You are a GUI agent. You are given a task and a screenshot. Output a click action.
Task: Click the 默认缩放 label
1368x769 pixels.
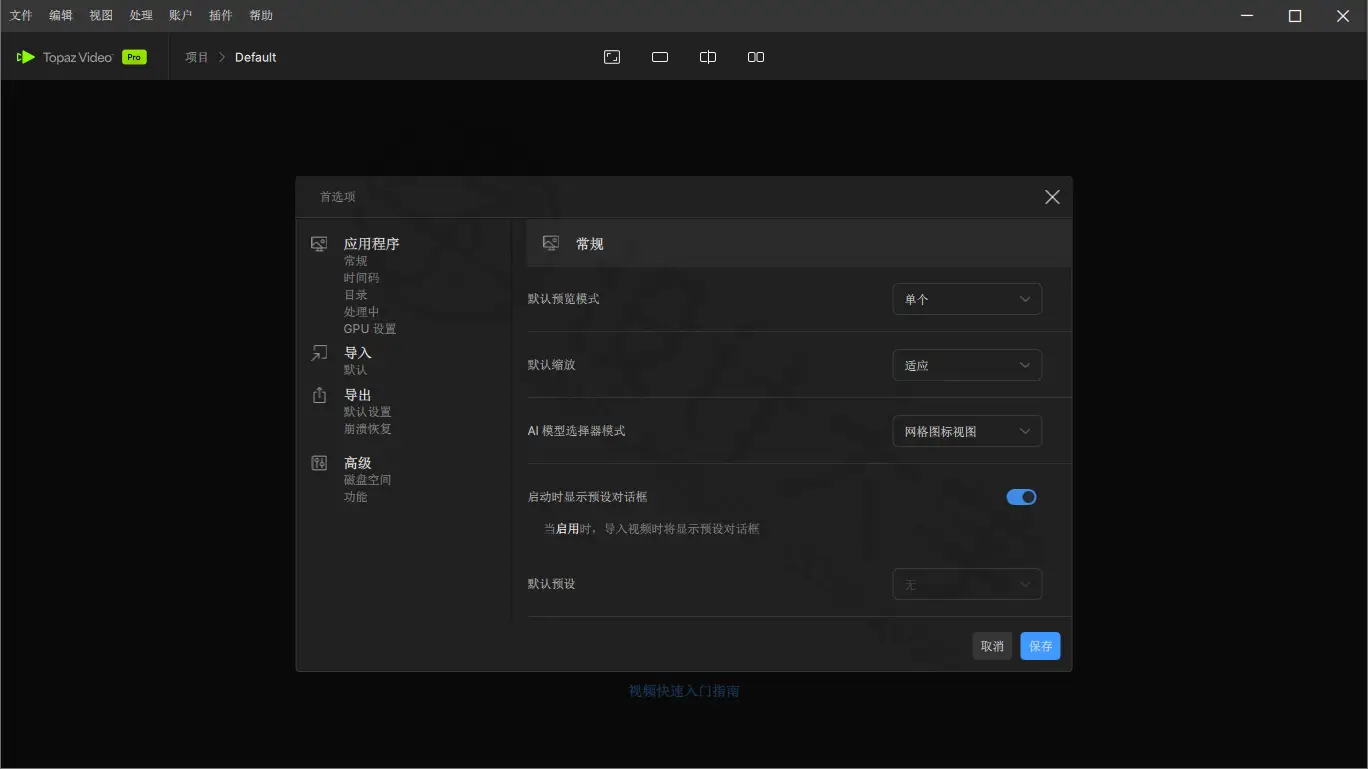pos(551,365)
